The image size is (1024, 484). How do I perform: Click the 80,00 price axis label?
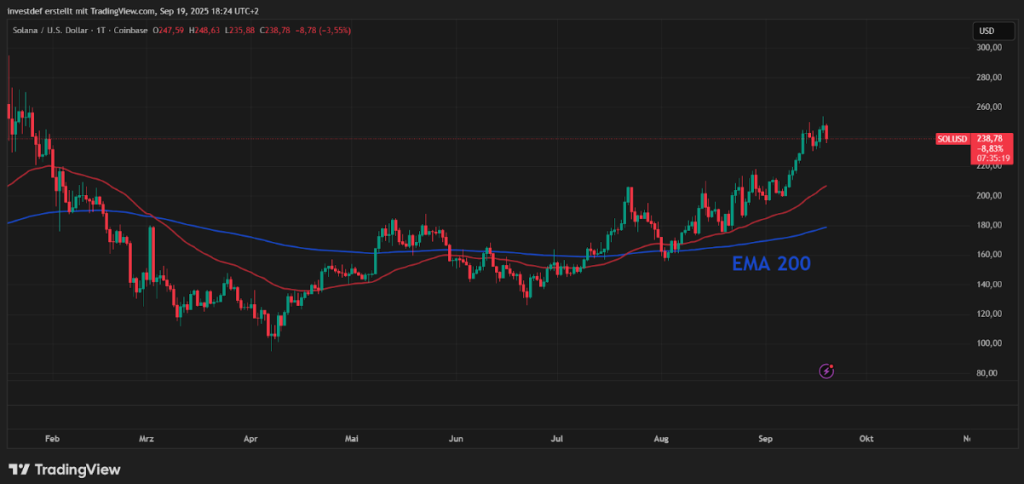tap(988, 374)
